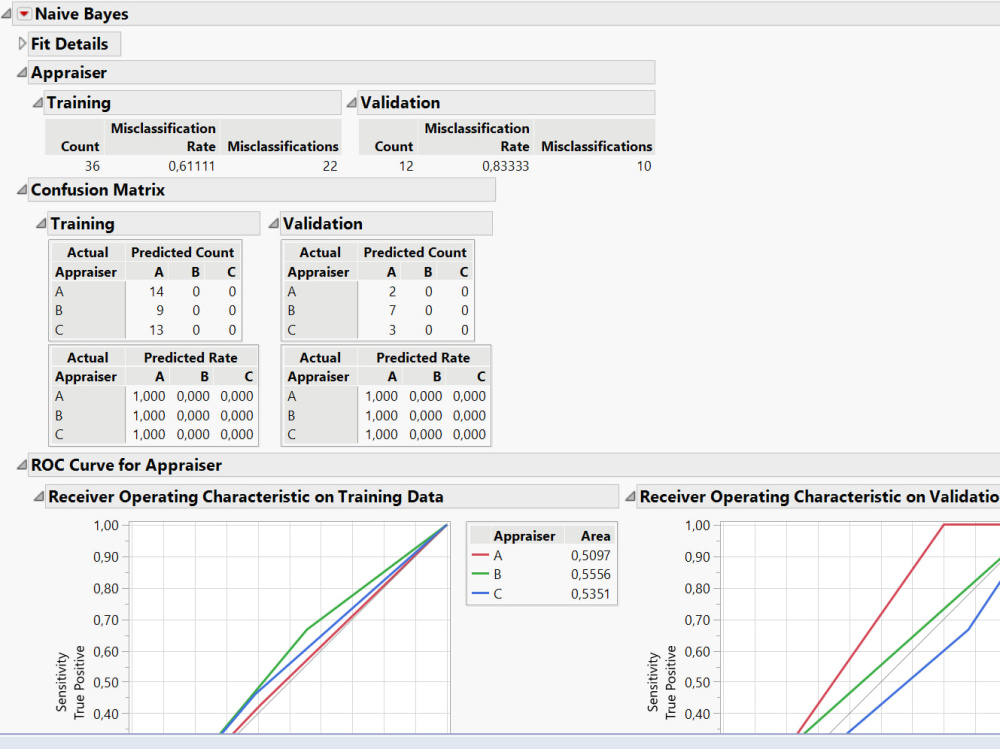The image size is (1000, 749).
Task: Collapse the Confusion Matrix section
Action: (22, 189)
